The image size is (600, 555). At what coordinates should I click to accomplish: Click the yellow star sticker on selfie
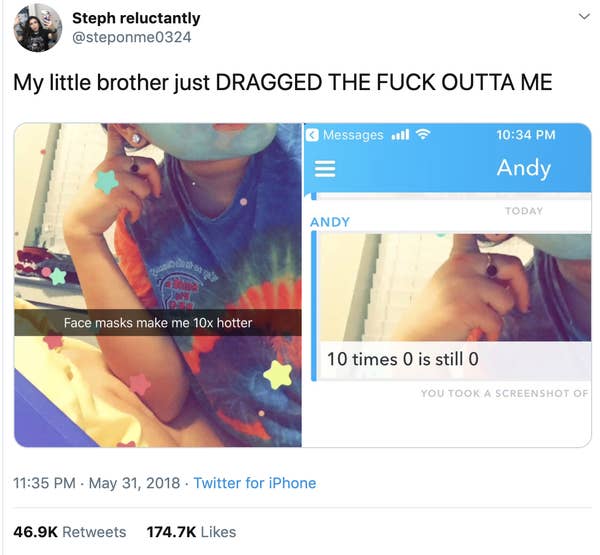coord(278,374)
